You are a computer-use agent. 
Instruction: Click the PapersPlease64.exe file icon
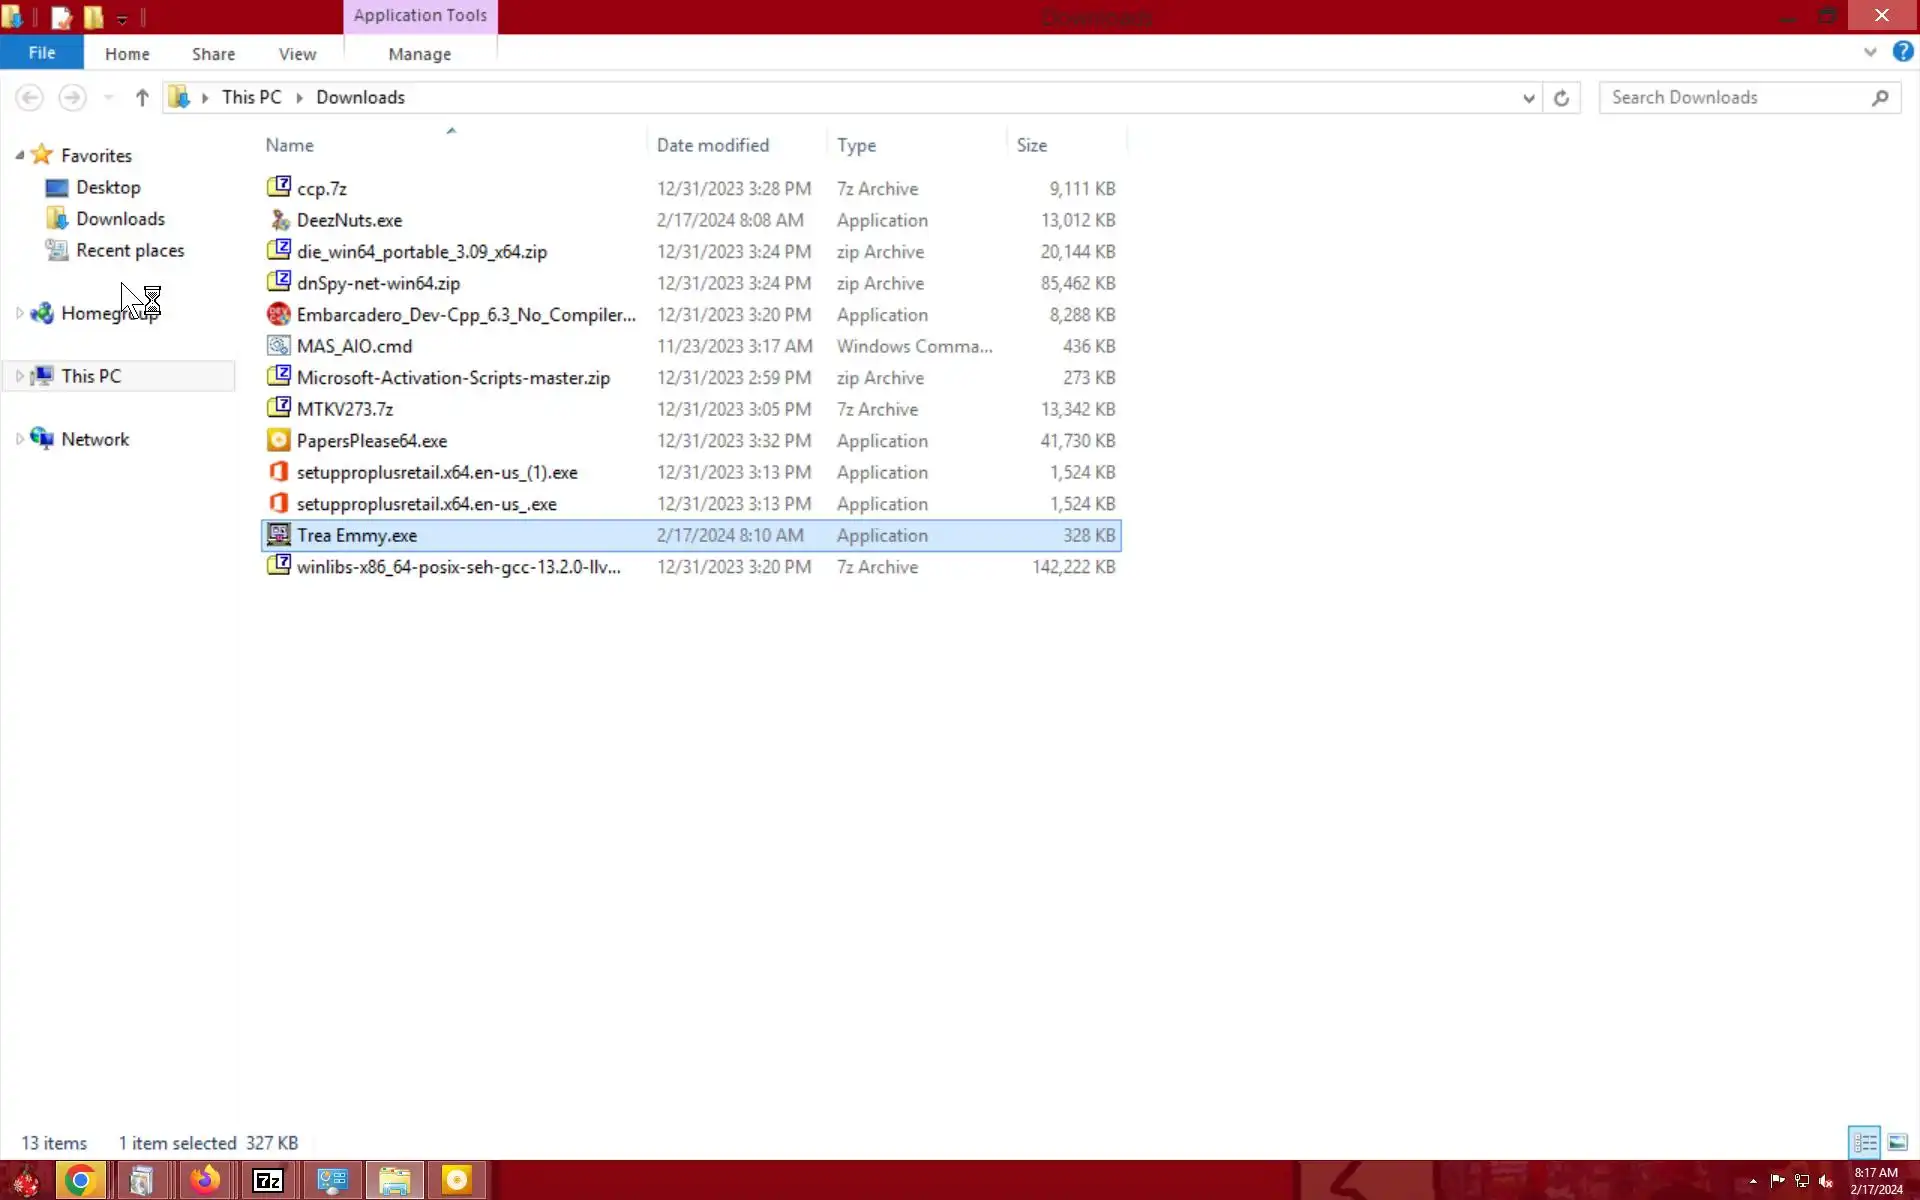[279, 441]
